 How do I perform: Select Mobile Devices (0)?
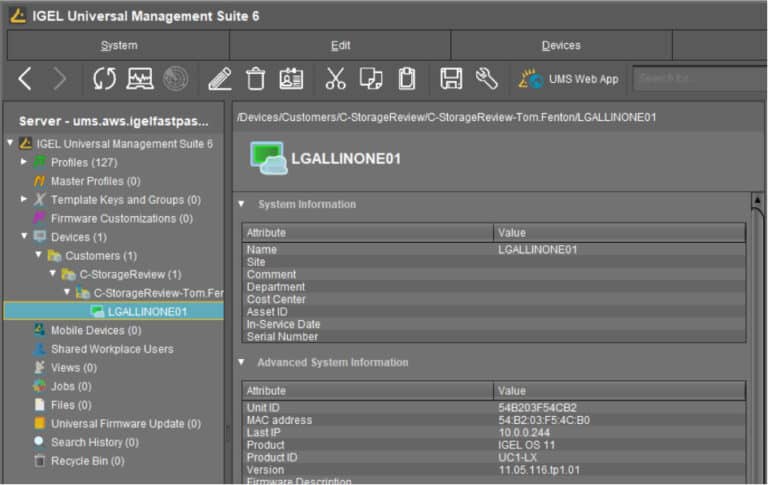pyautogui.click(x=96, y=330)
